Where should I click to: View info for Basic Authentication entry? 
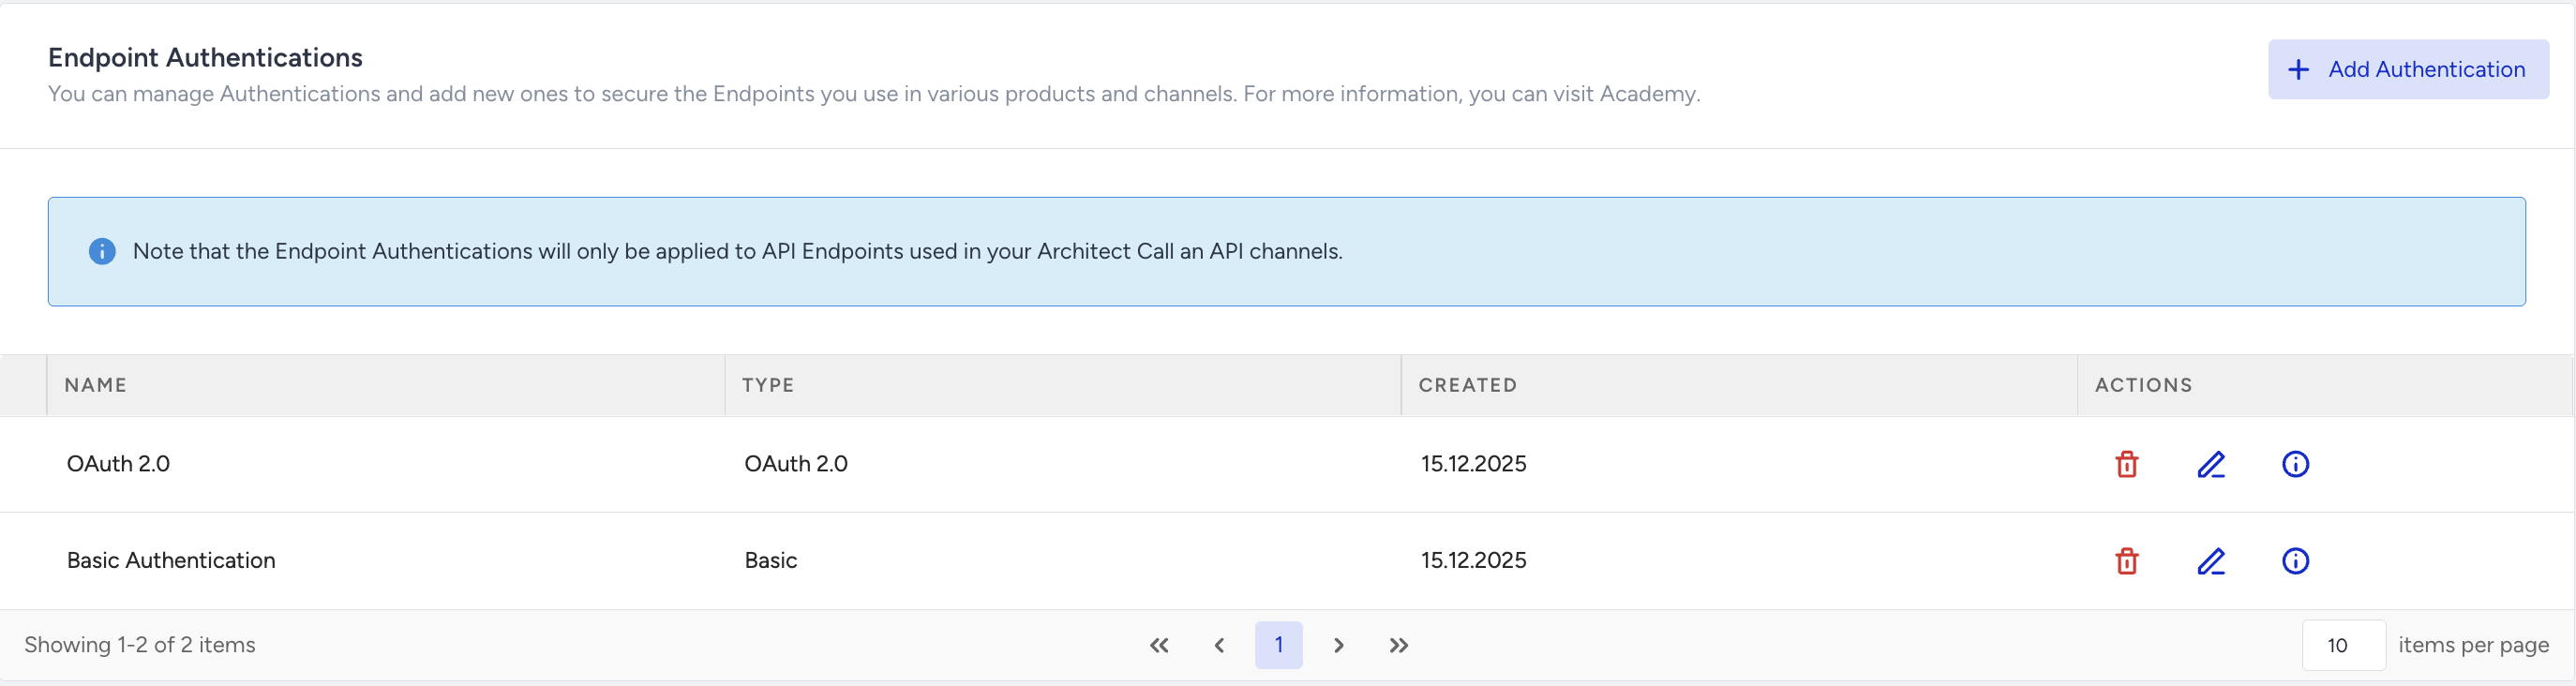click(2295, 561)
